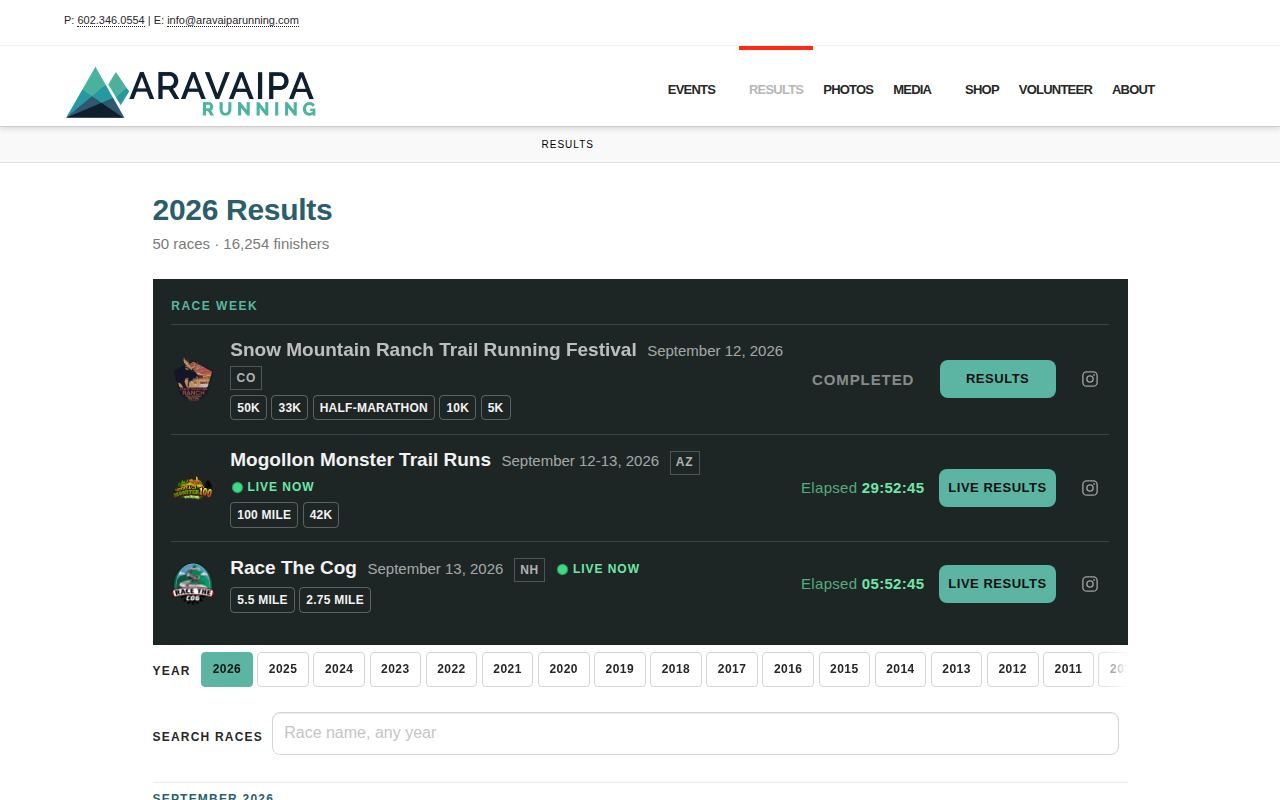
Task: Click the Results breadcrumb label
Action: (x=568, y=144)
